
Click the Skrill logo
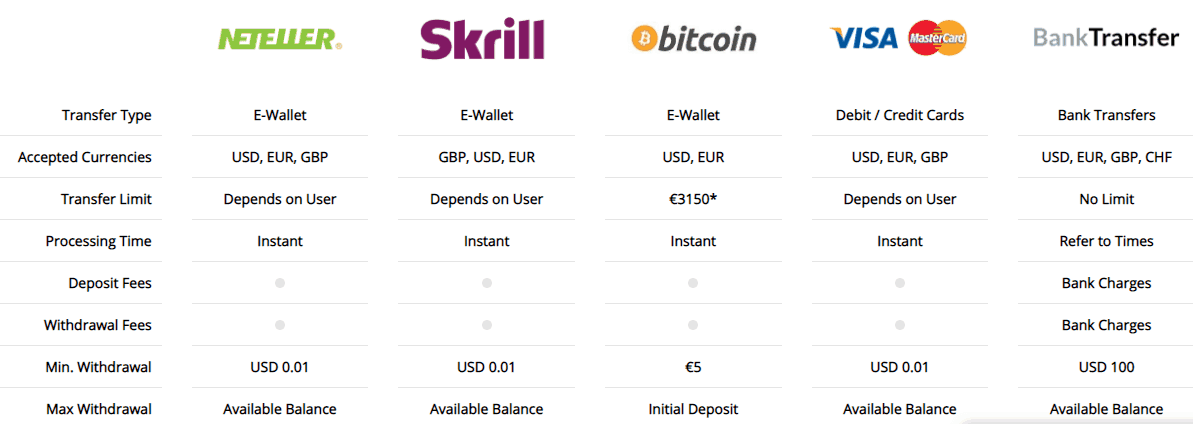(x=482, y=40)
